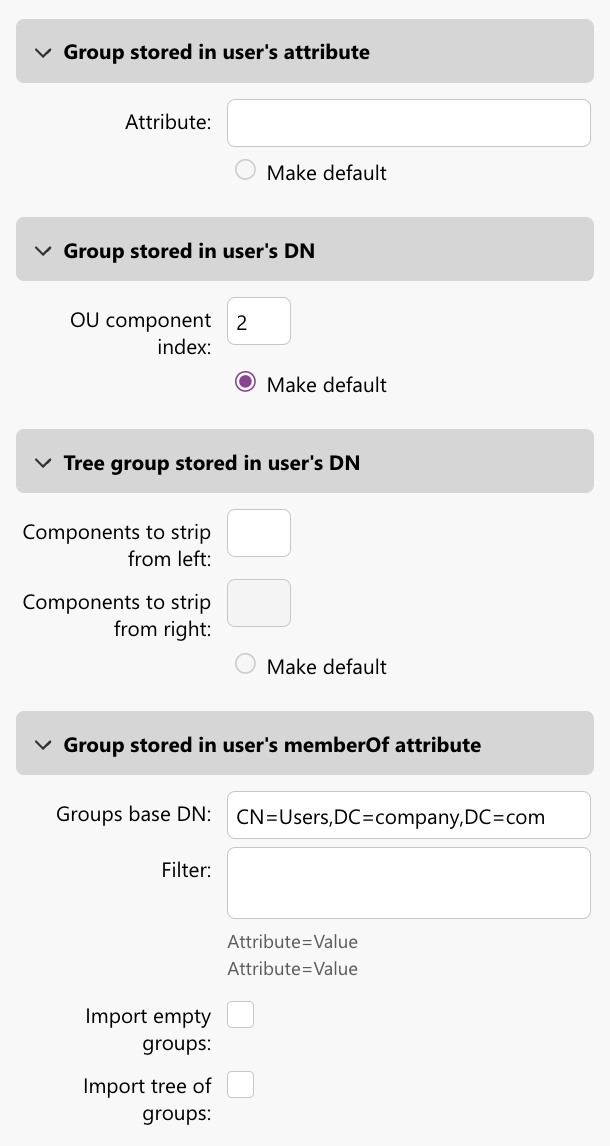
Task: Enable the Import tree of groups checkbox
Action: coord(240,1084)
